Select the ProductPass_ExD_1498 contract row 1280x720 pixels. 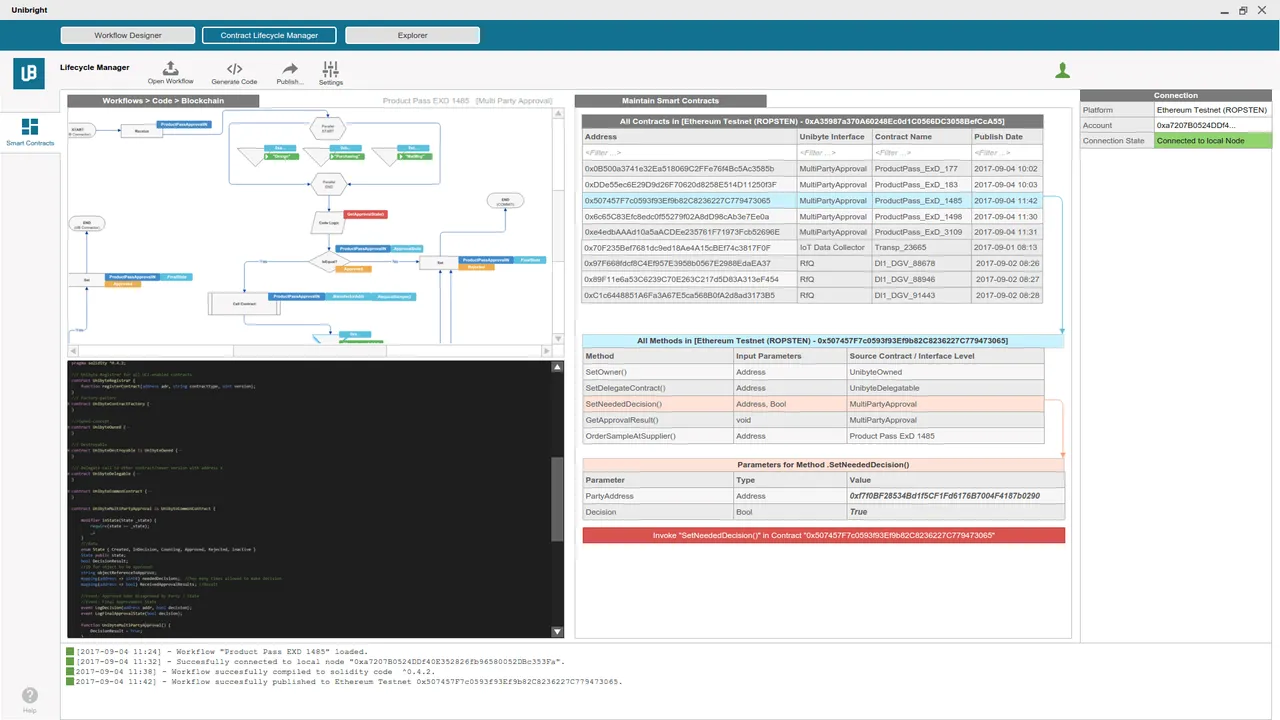[812, 216]
